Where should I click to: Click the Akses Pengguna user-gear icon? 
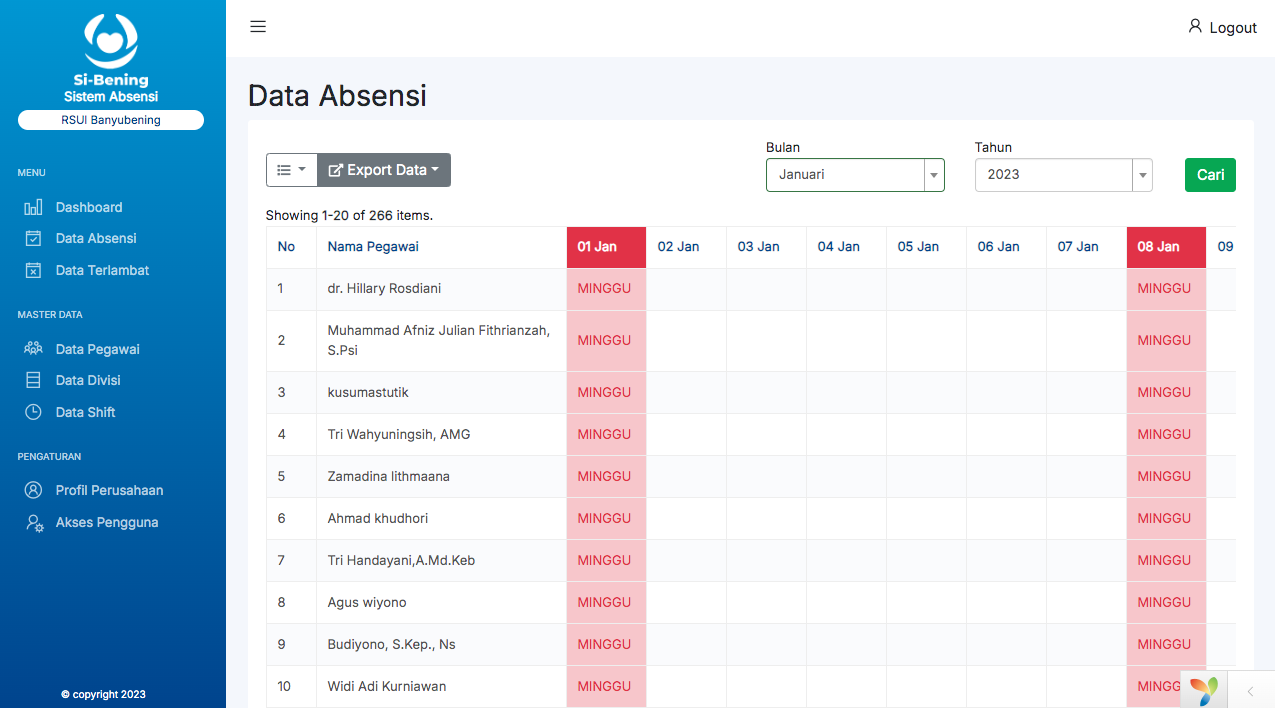(x=34, y=522)
